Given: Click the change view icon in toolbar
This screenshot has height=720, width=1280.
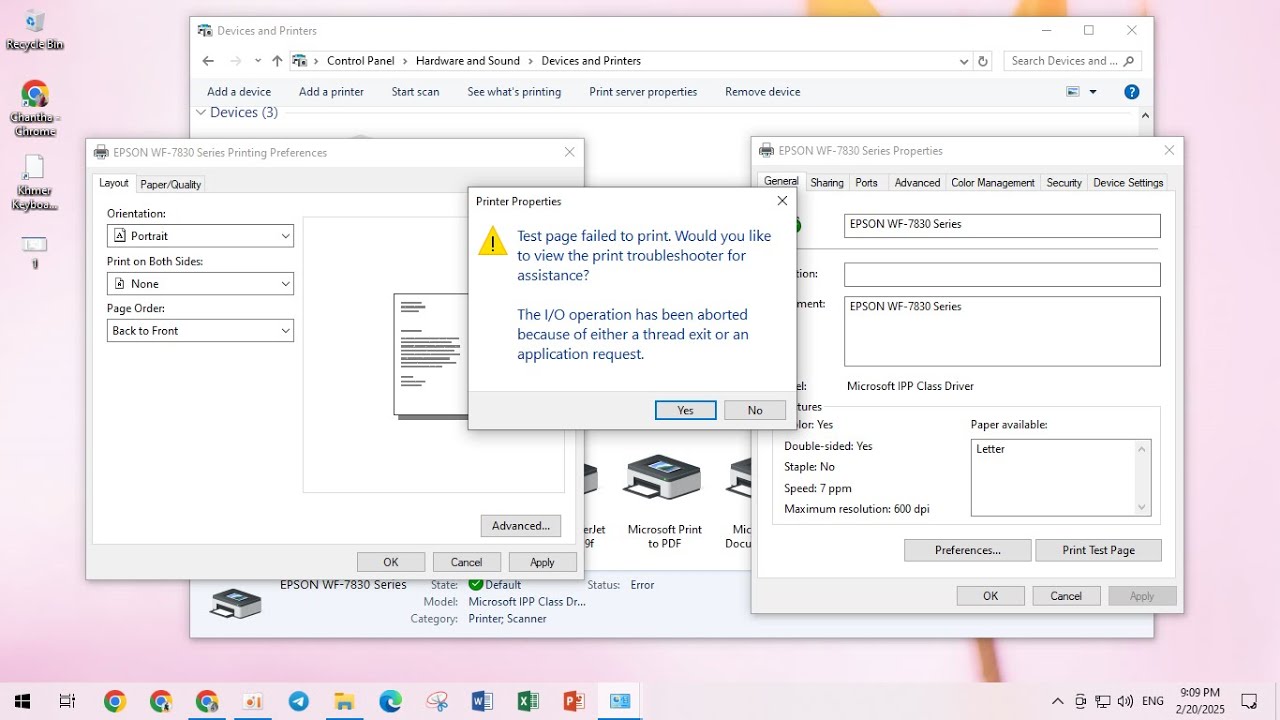Looking at the screenshot, I should [1073, 91].
